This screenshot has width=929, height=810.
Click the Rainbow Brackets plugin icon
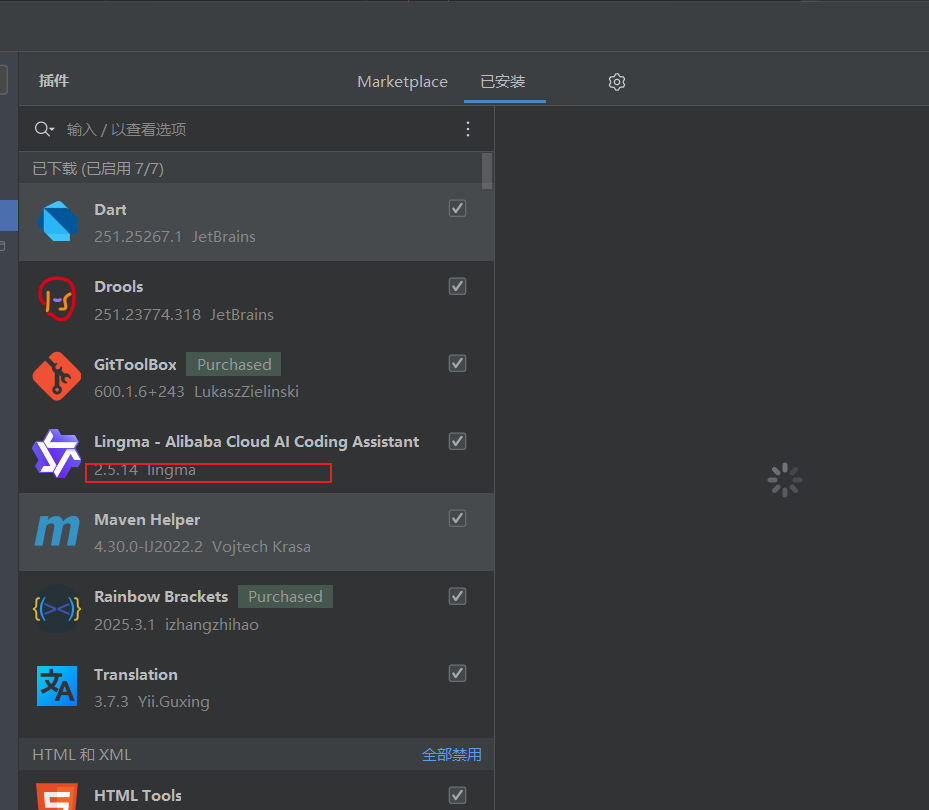57,609
